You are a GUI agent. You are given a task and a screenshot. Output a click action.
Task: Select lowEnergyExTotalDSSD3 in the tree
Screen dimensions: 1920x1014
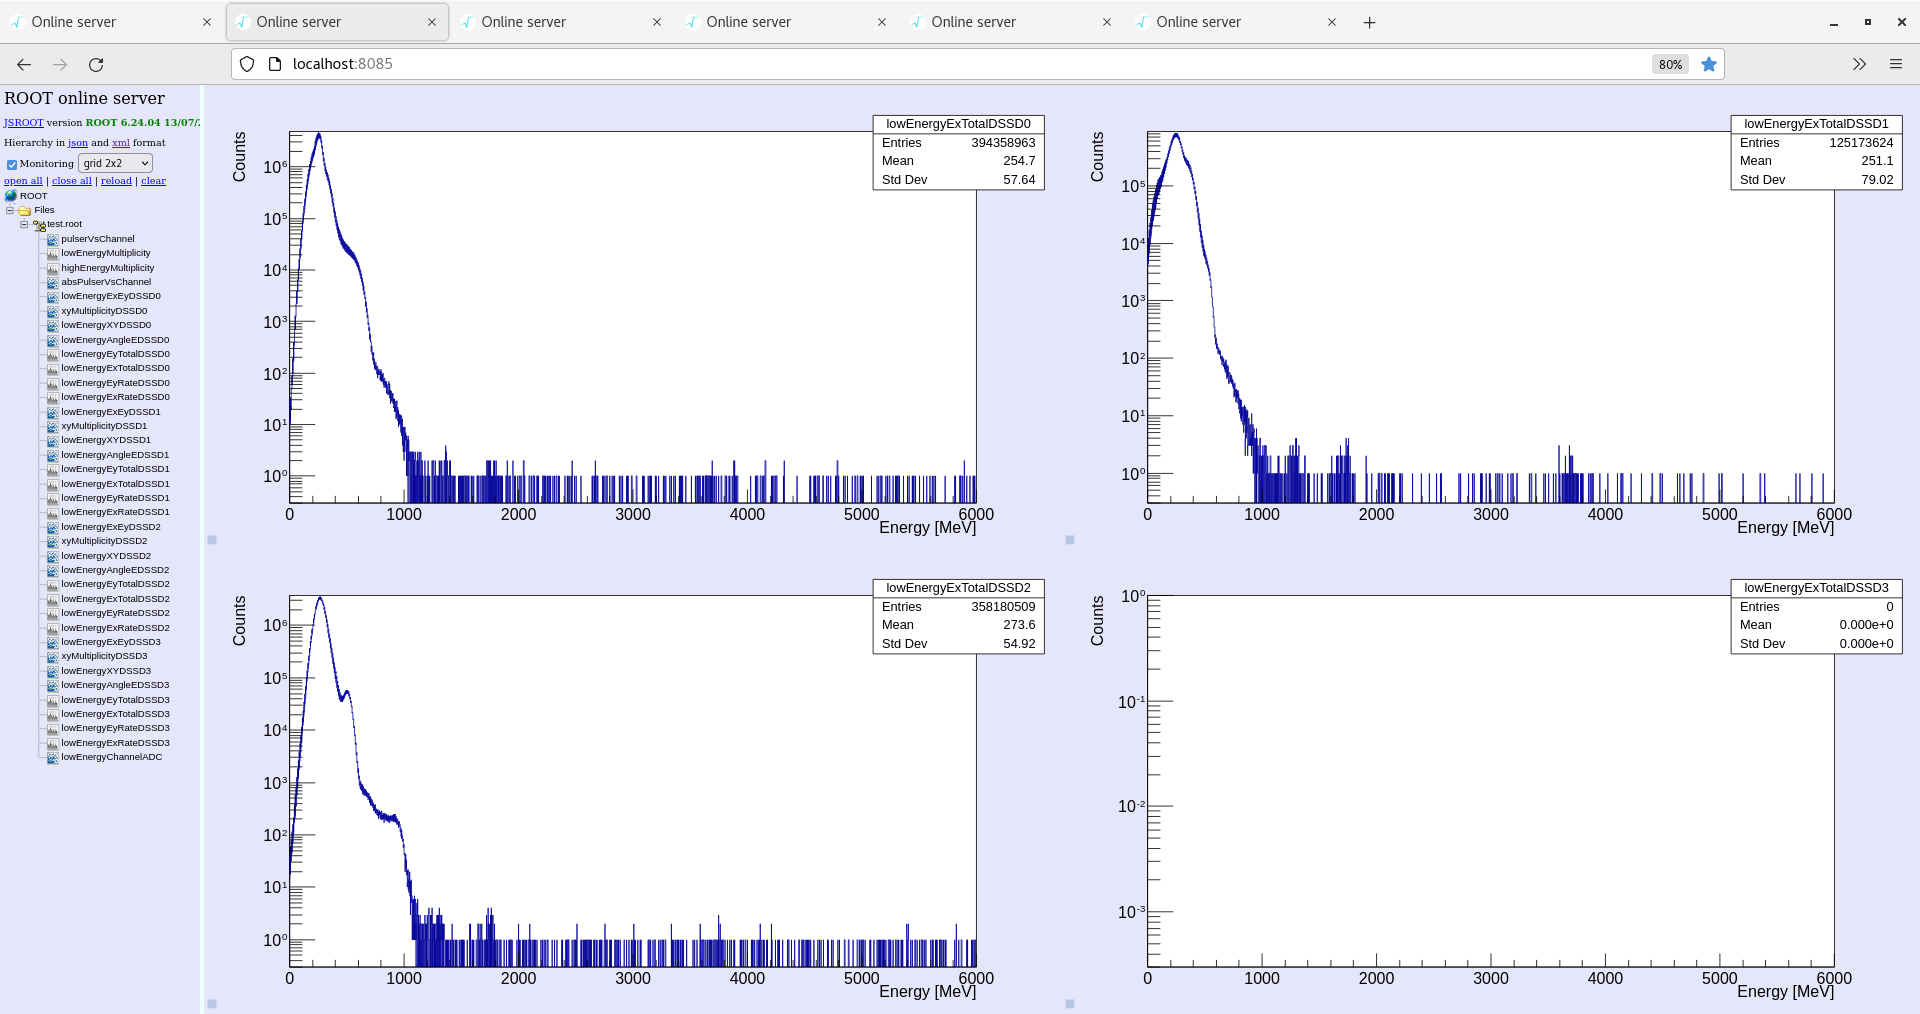115,714
